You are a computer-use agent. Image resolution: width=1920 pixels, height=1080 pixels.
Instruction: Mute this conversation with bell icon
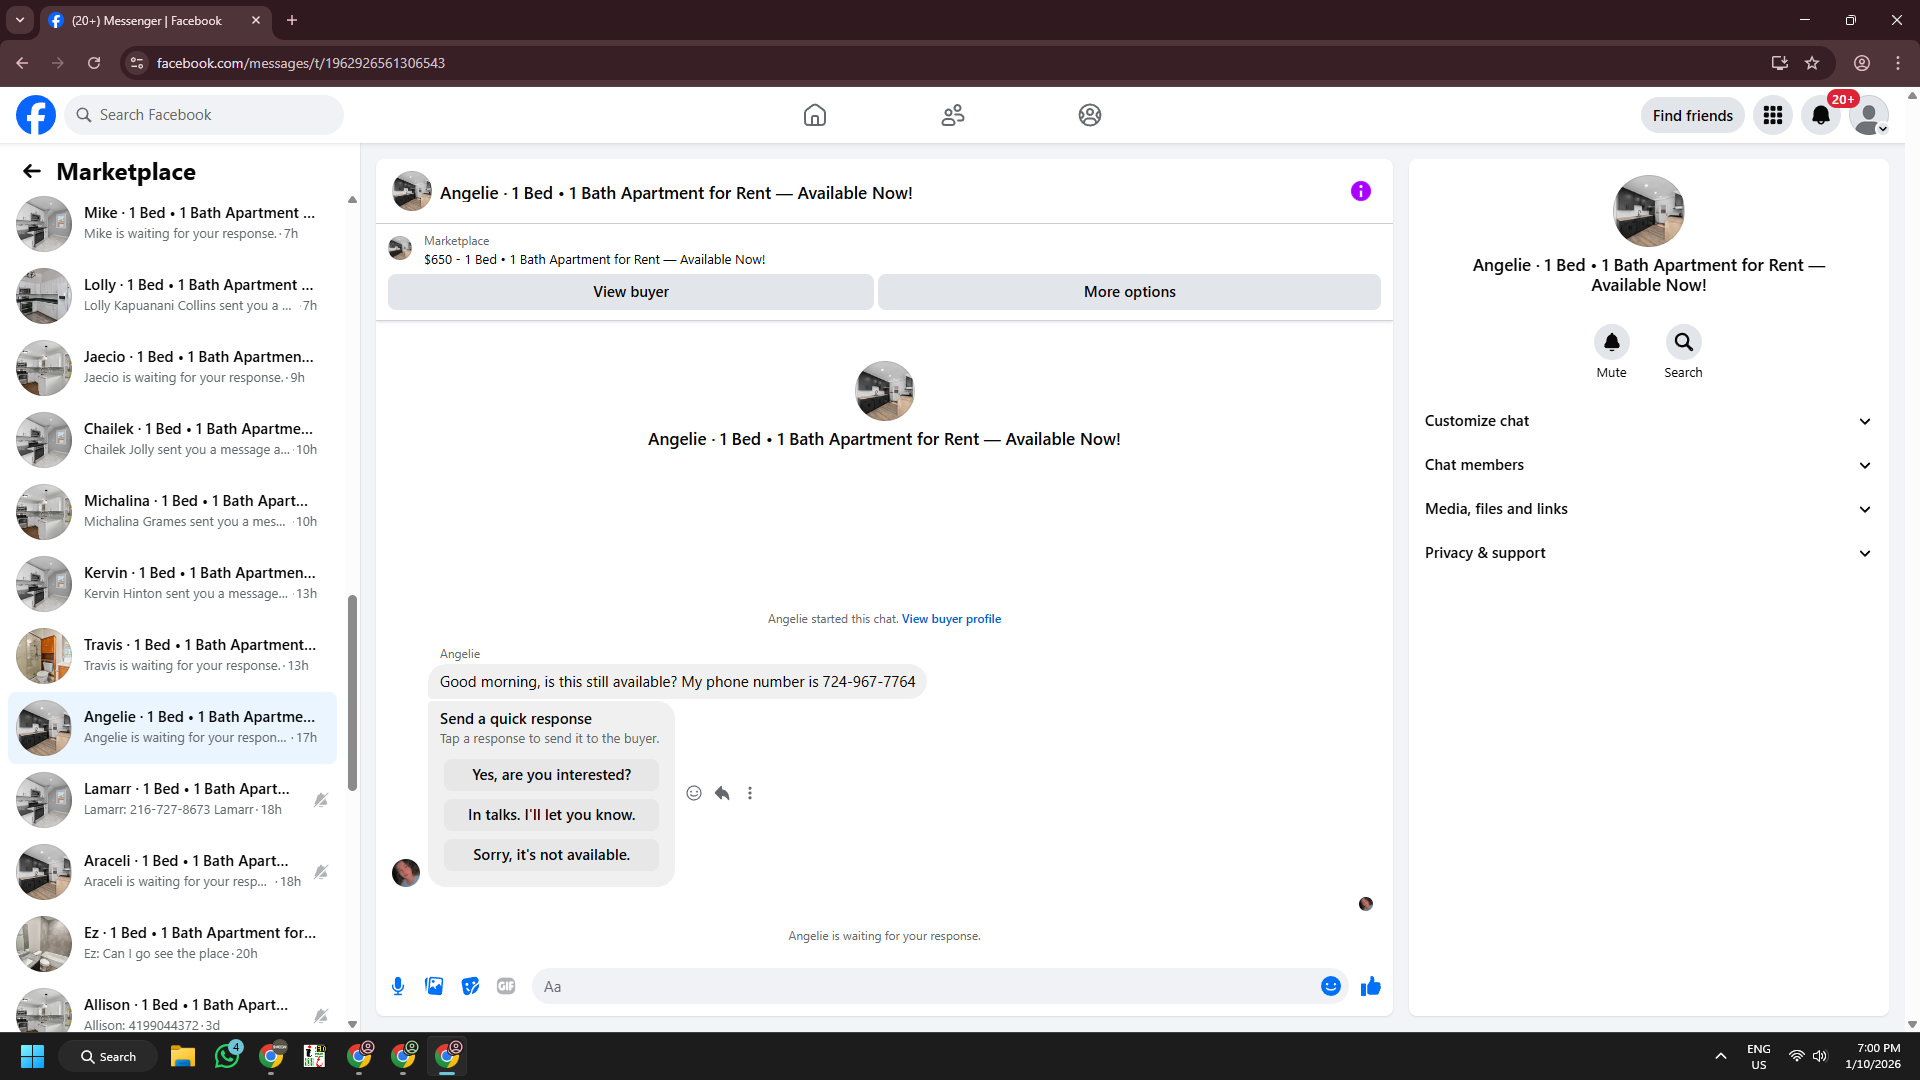point(1611,342)
